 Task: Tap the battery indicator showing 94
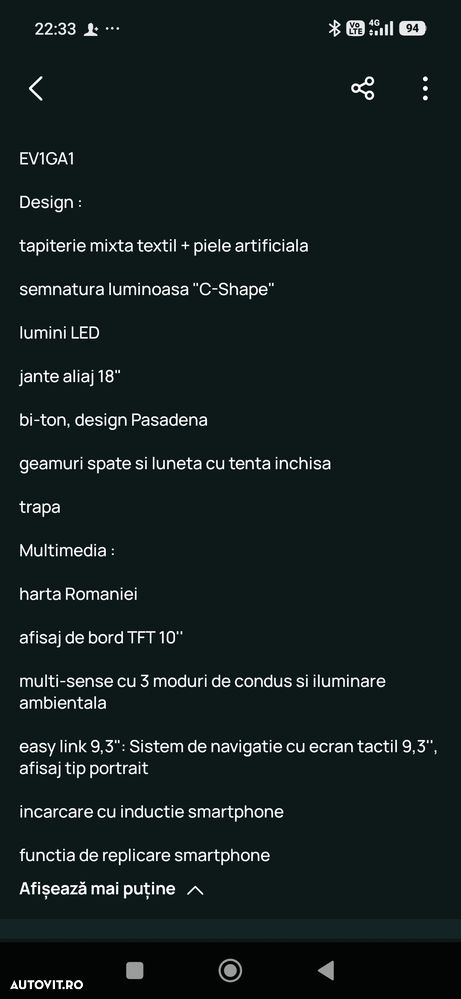413,29
